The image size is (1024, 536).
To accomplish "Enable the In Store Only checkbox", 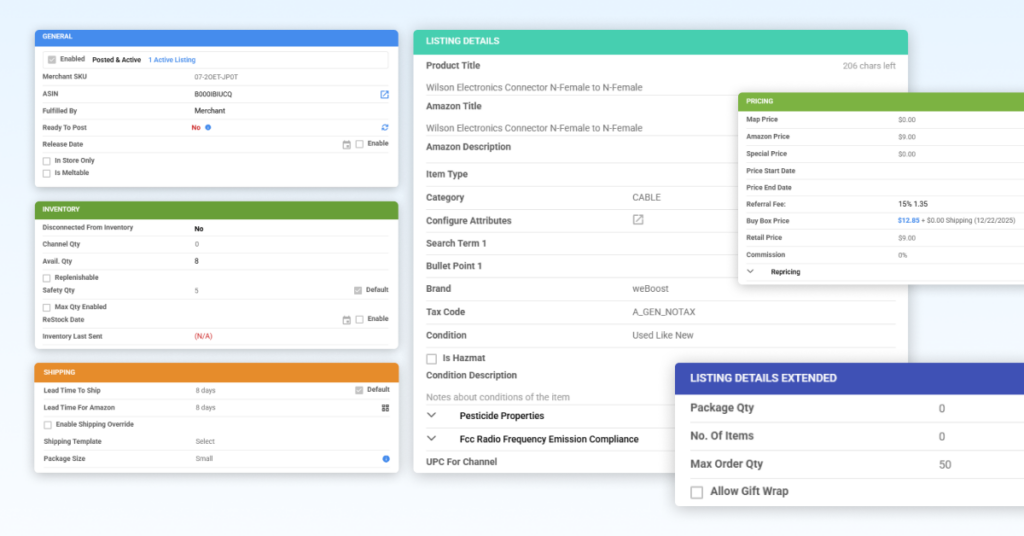I will [46, 161].
